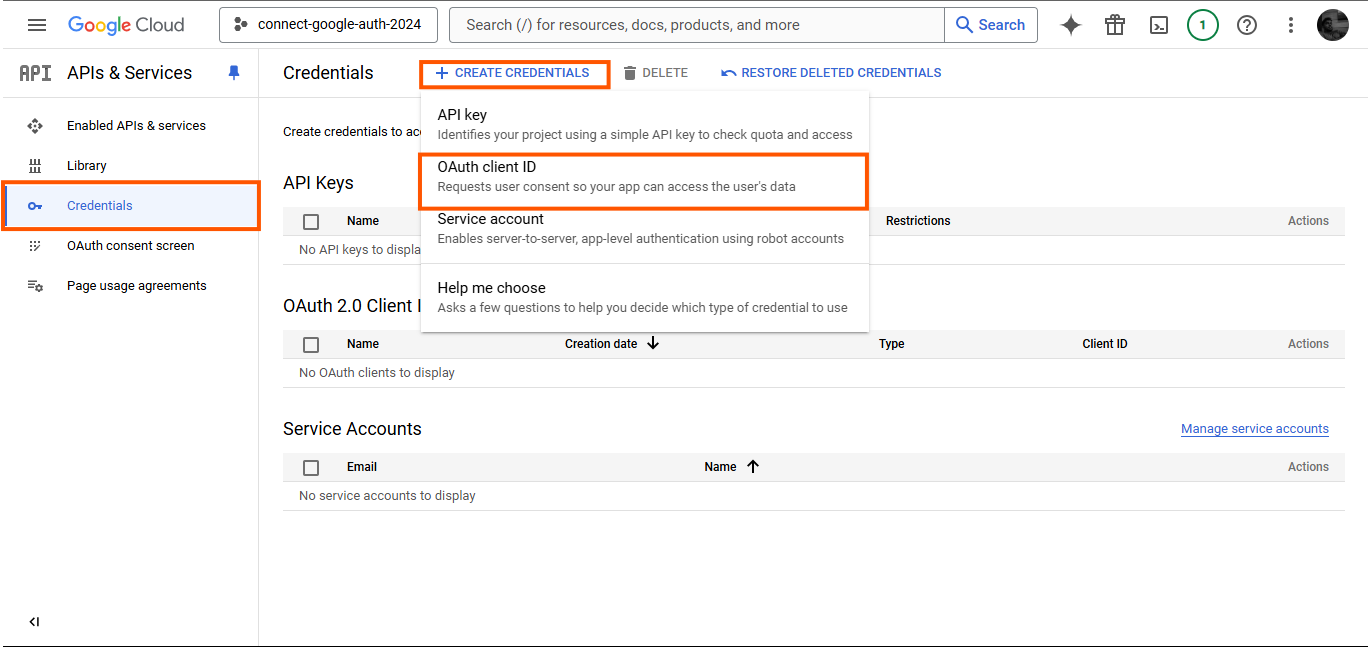Unpin APIs & Services from navigation
Image resolution: width=1368 pixels, height=647 pixels.
(x=233, y=72)
